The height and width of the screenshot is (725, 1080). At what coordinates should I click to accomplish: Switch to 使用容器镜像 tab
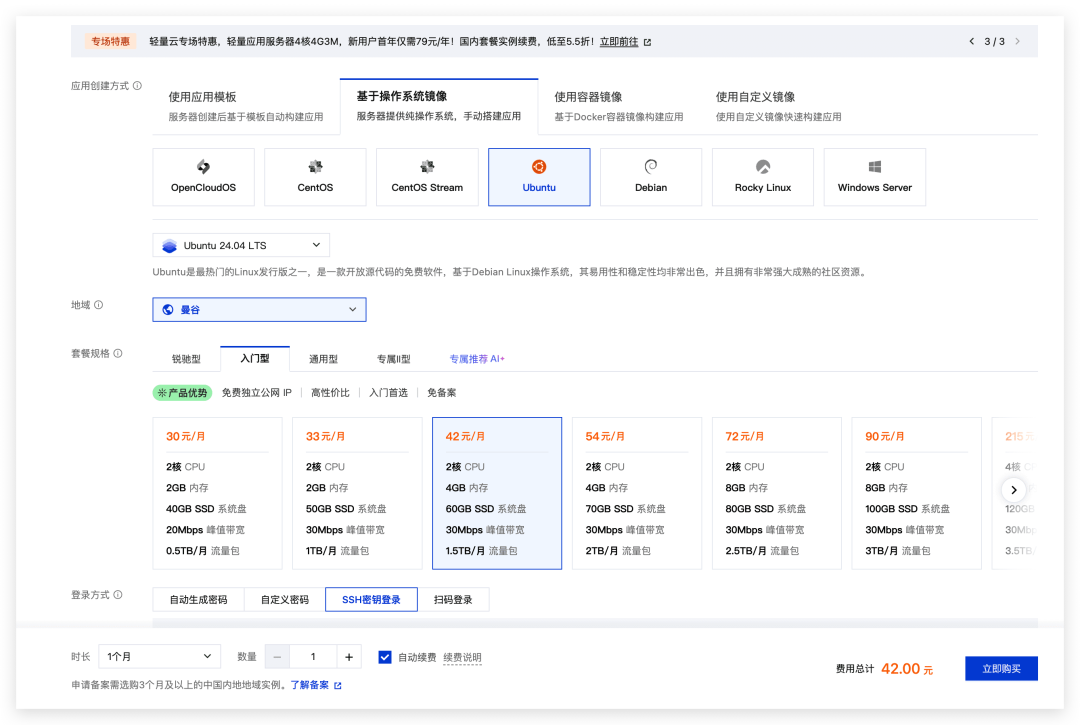(x=619, y=106)
